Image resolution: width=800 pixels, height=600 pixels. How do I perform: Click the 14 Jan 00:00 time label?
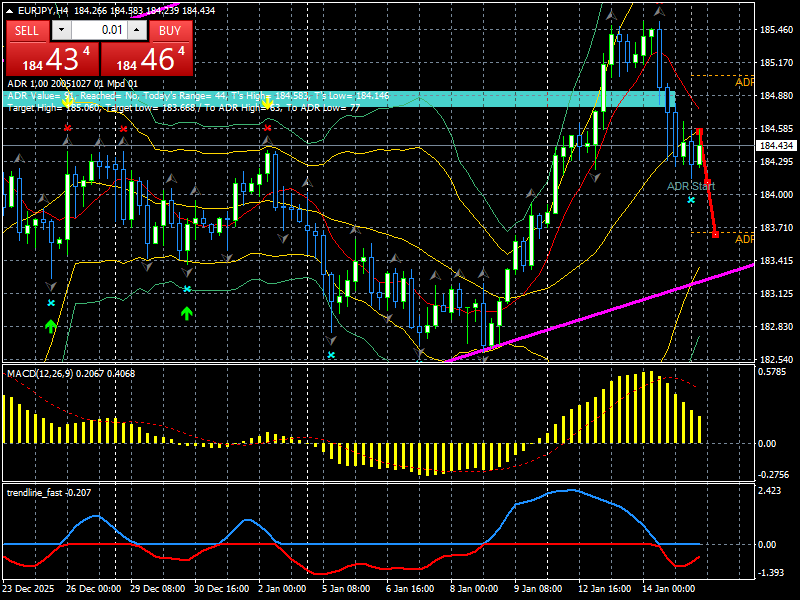[x=668, y=588]
